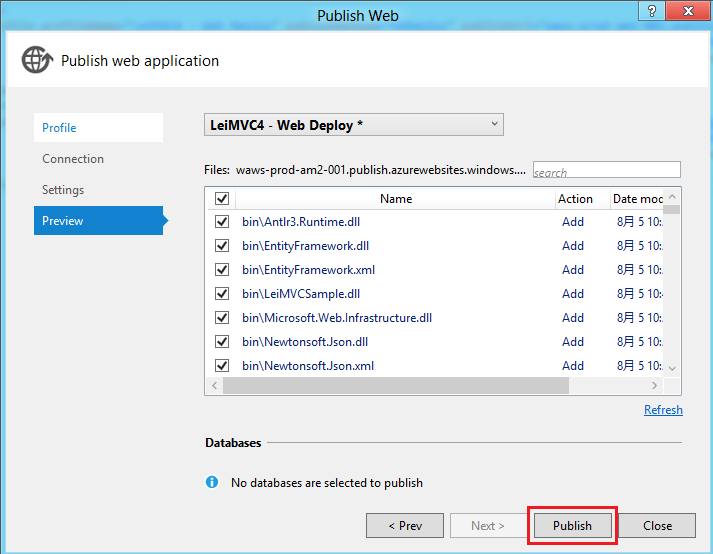Click the horizontal scrollbar left arrow
Image resolution: width=713 pixels, height=554 pixels.
coord(215,386)
